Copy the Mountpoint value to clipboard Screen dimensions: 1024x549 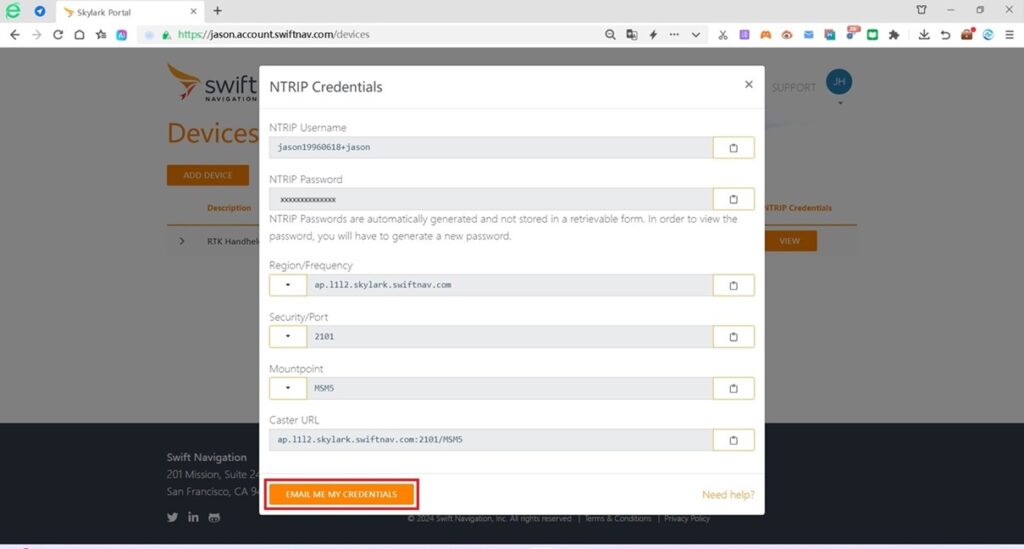tap(733, 388)
